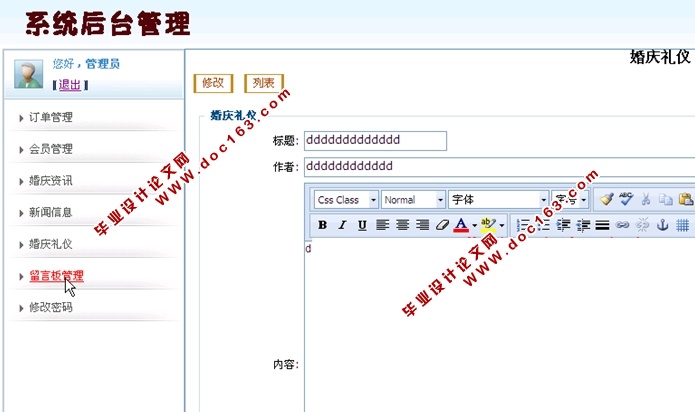
Task: Click the copy icon
Action: [665, 199]
